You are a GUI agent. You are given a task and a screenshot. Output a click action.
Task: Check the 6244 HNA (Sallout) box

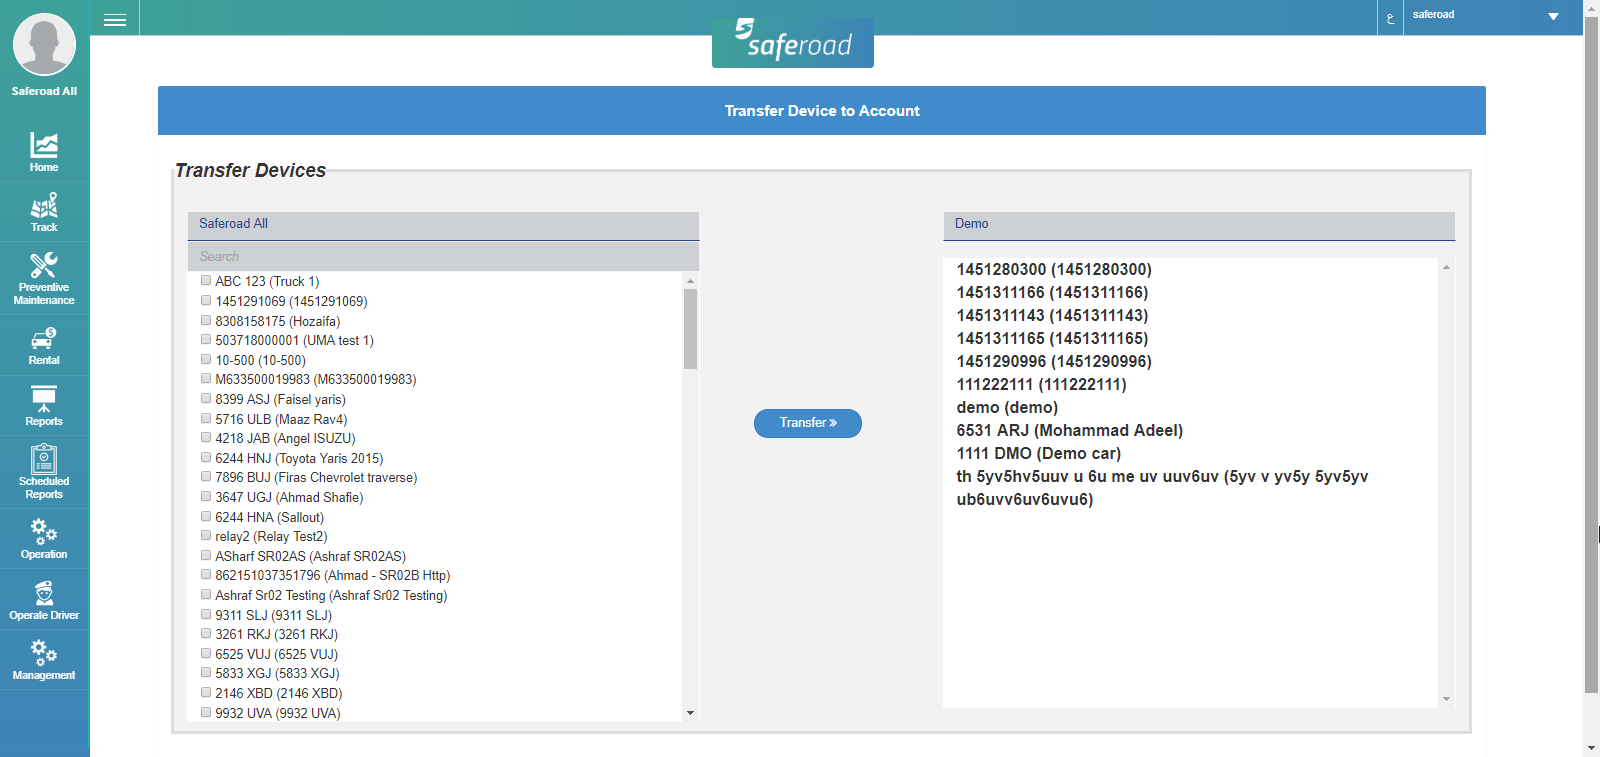coord(206,516)
